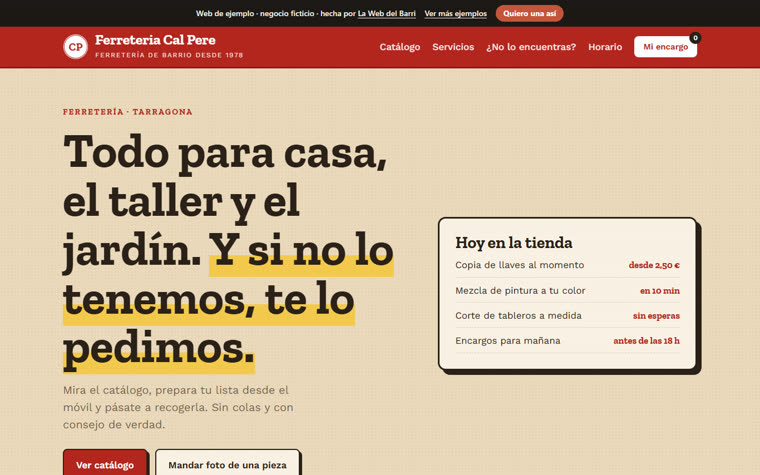The height and width of the screenshot is (475, 760).
Task: Click the FERRETERÍA · TARRAGONA label
Action: click(127, 112)
